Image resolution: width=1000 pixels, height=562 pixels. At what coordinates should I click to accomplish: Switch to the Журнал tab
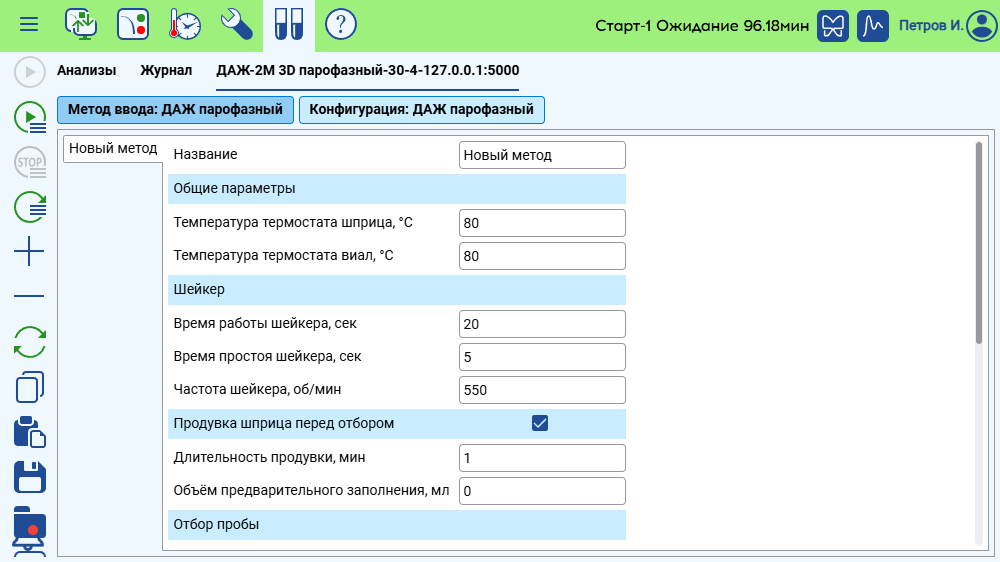tap(166, 71)
